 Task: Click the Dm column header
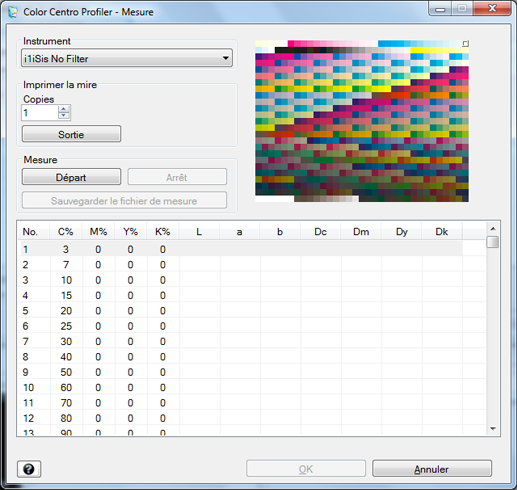click(361, 231)
